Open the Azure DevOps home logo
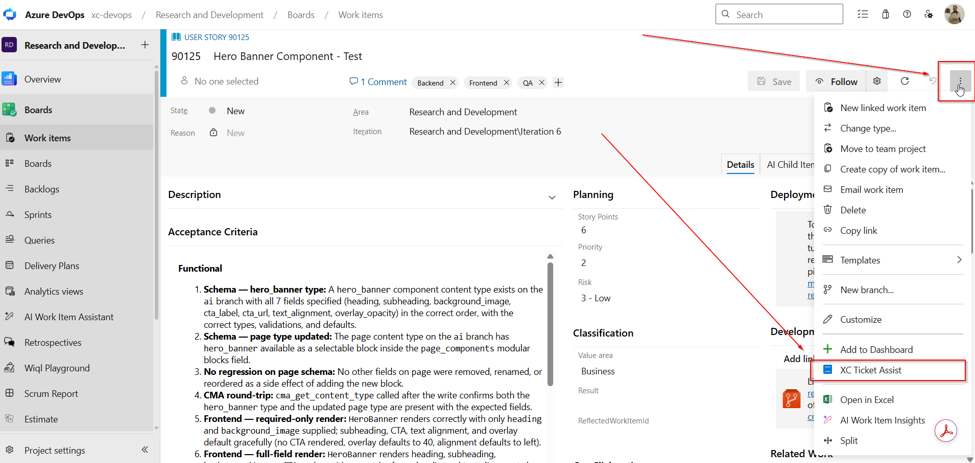The image size is (975, 463). click(x=11, y=14)
